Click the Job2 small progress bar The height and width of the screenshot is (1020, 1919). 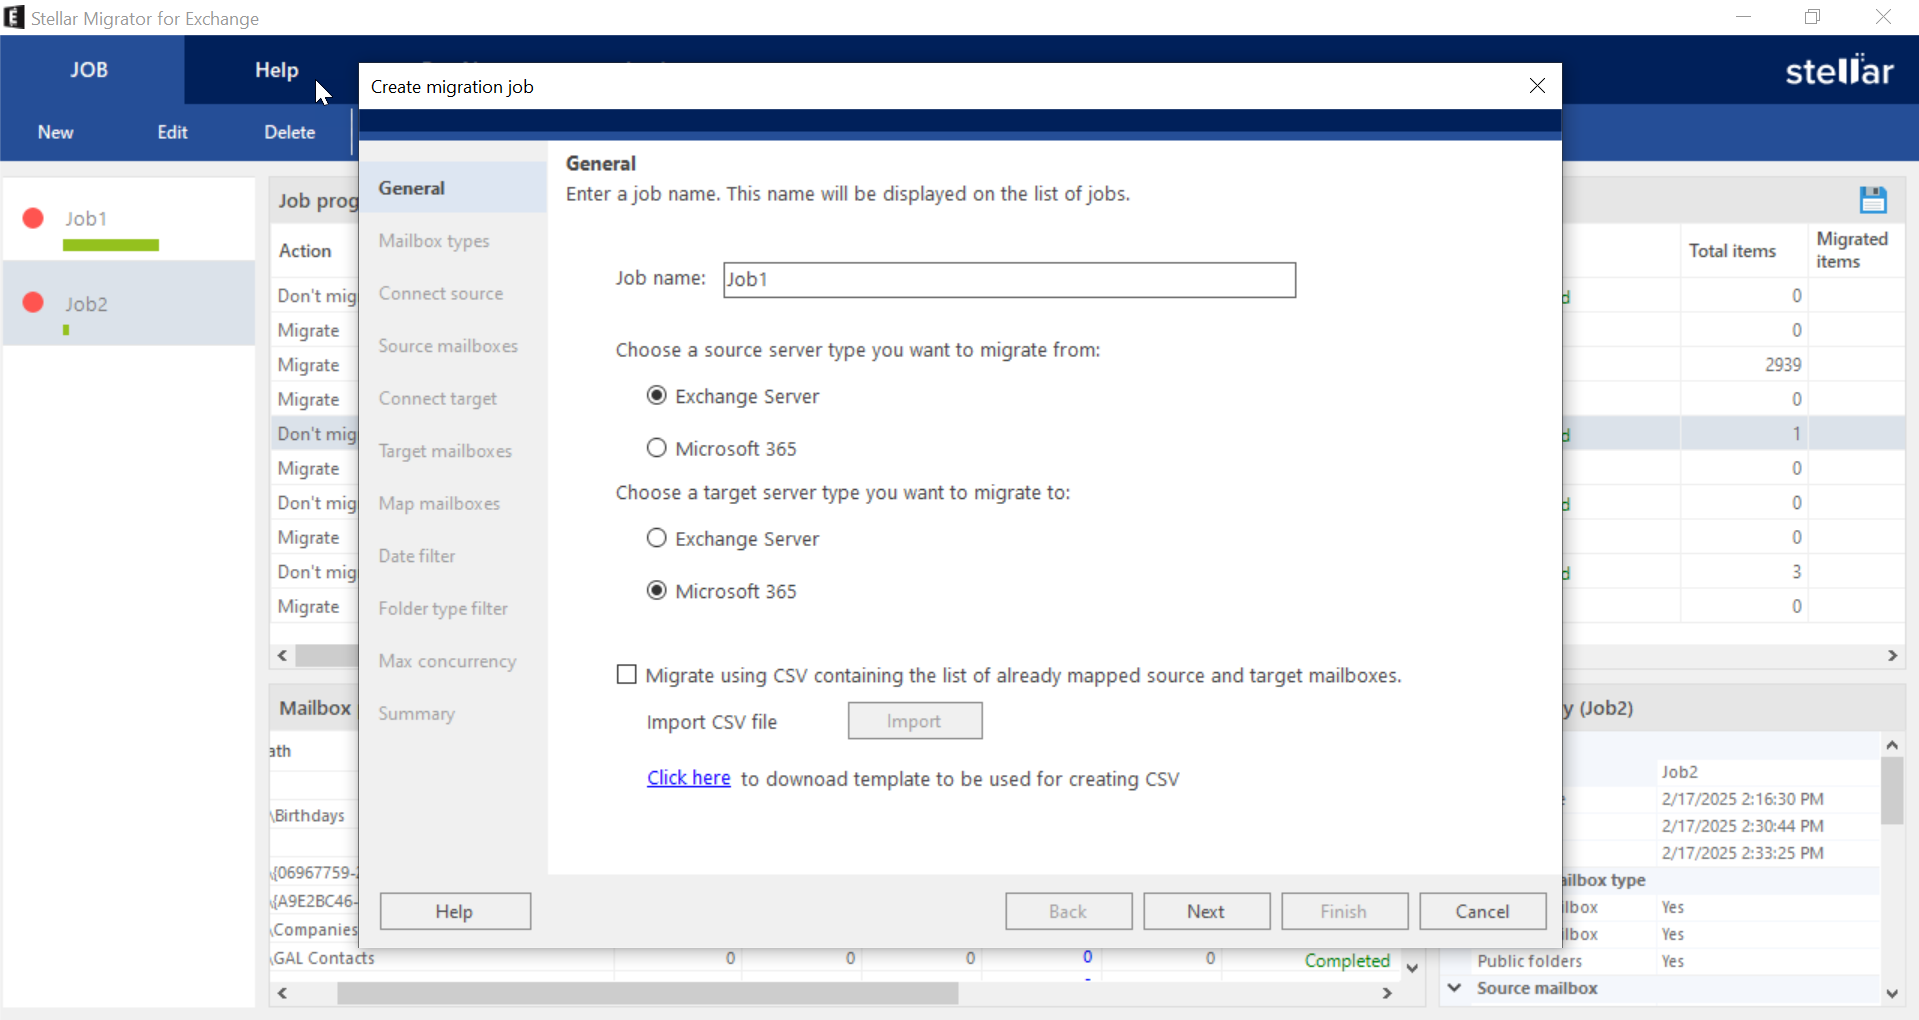[x=66, y=330]
